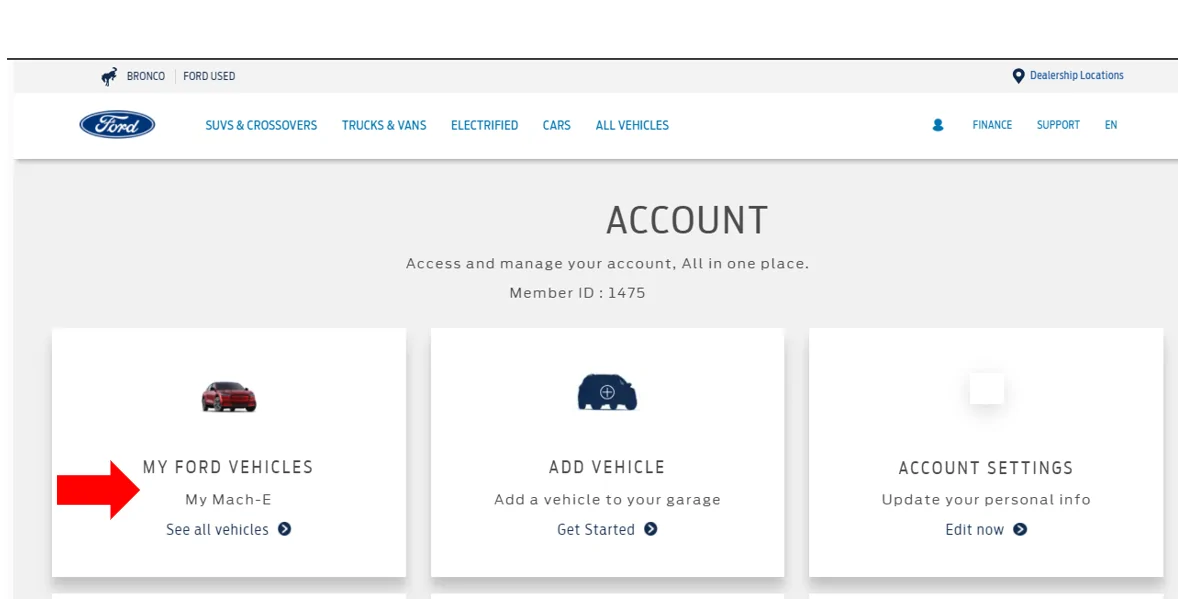Click the Add Vehicle car plus icon

pyautogui.click(x=607, y=392)
